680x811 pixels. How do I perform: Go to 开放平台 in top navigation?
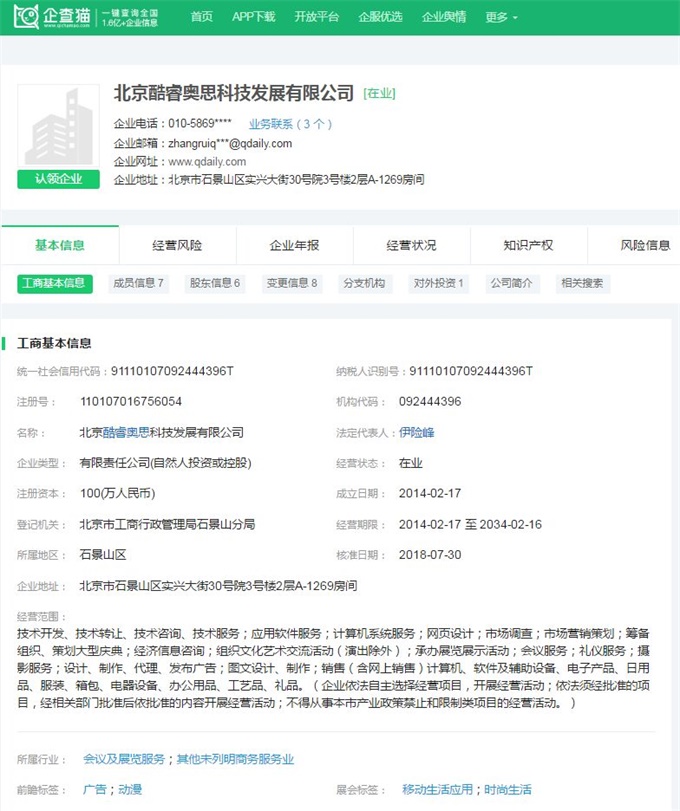point(316,17)
